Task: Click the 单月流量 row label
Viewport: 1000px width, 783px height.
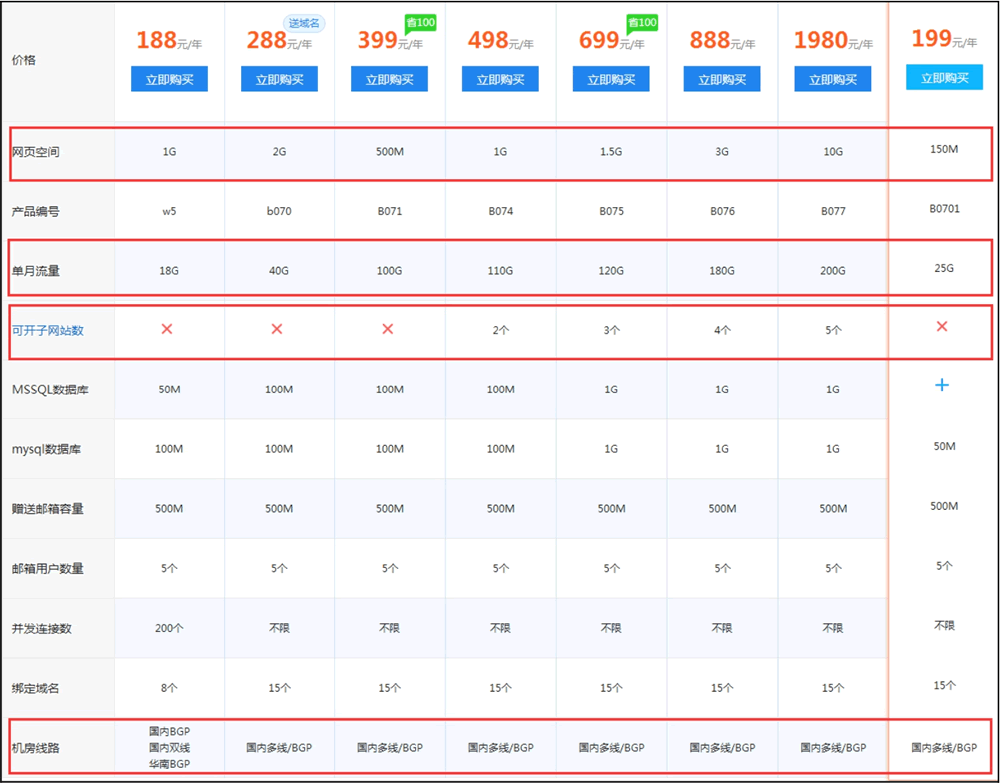Action: (36, 271)
